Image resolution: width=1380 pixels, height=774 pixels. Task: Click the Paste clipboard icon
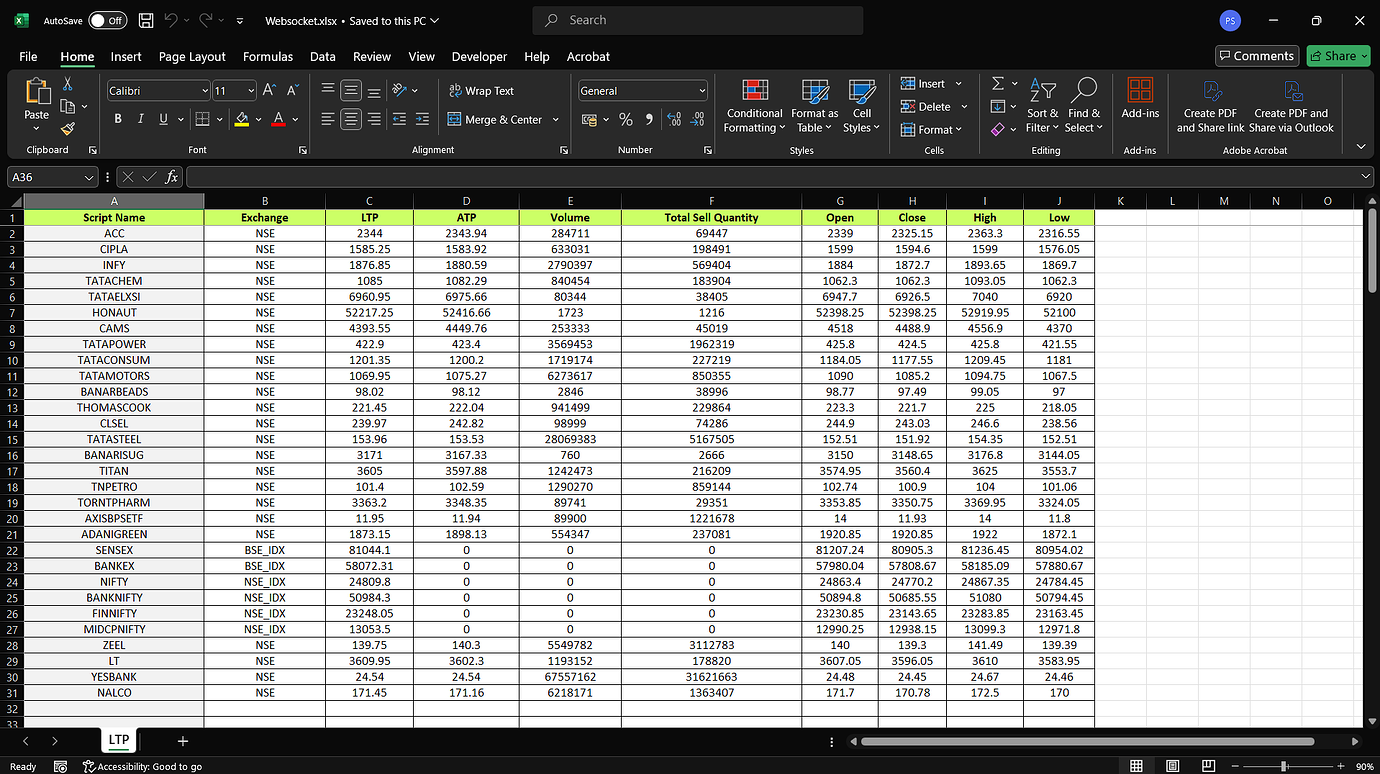click(37, 92)
